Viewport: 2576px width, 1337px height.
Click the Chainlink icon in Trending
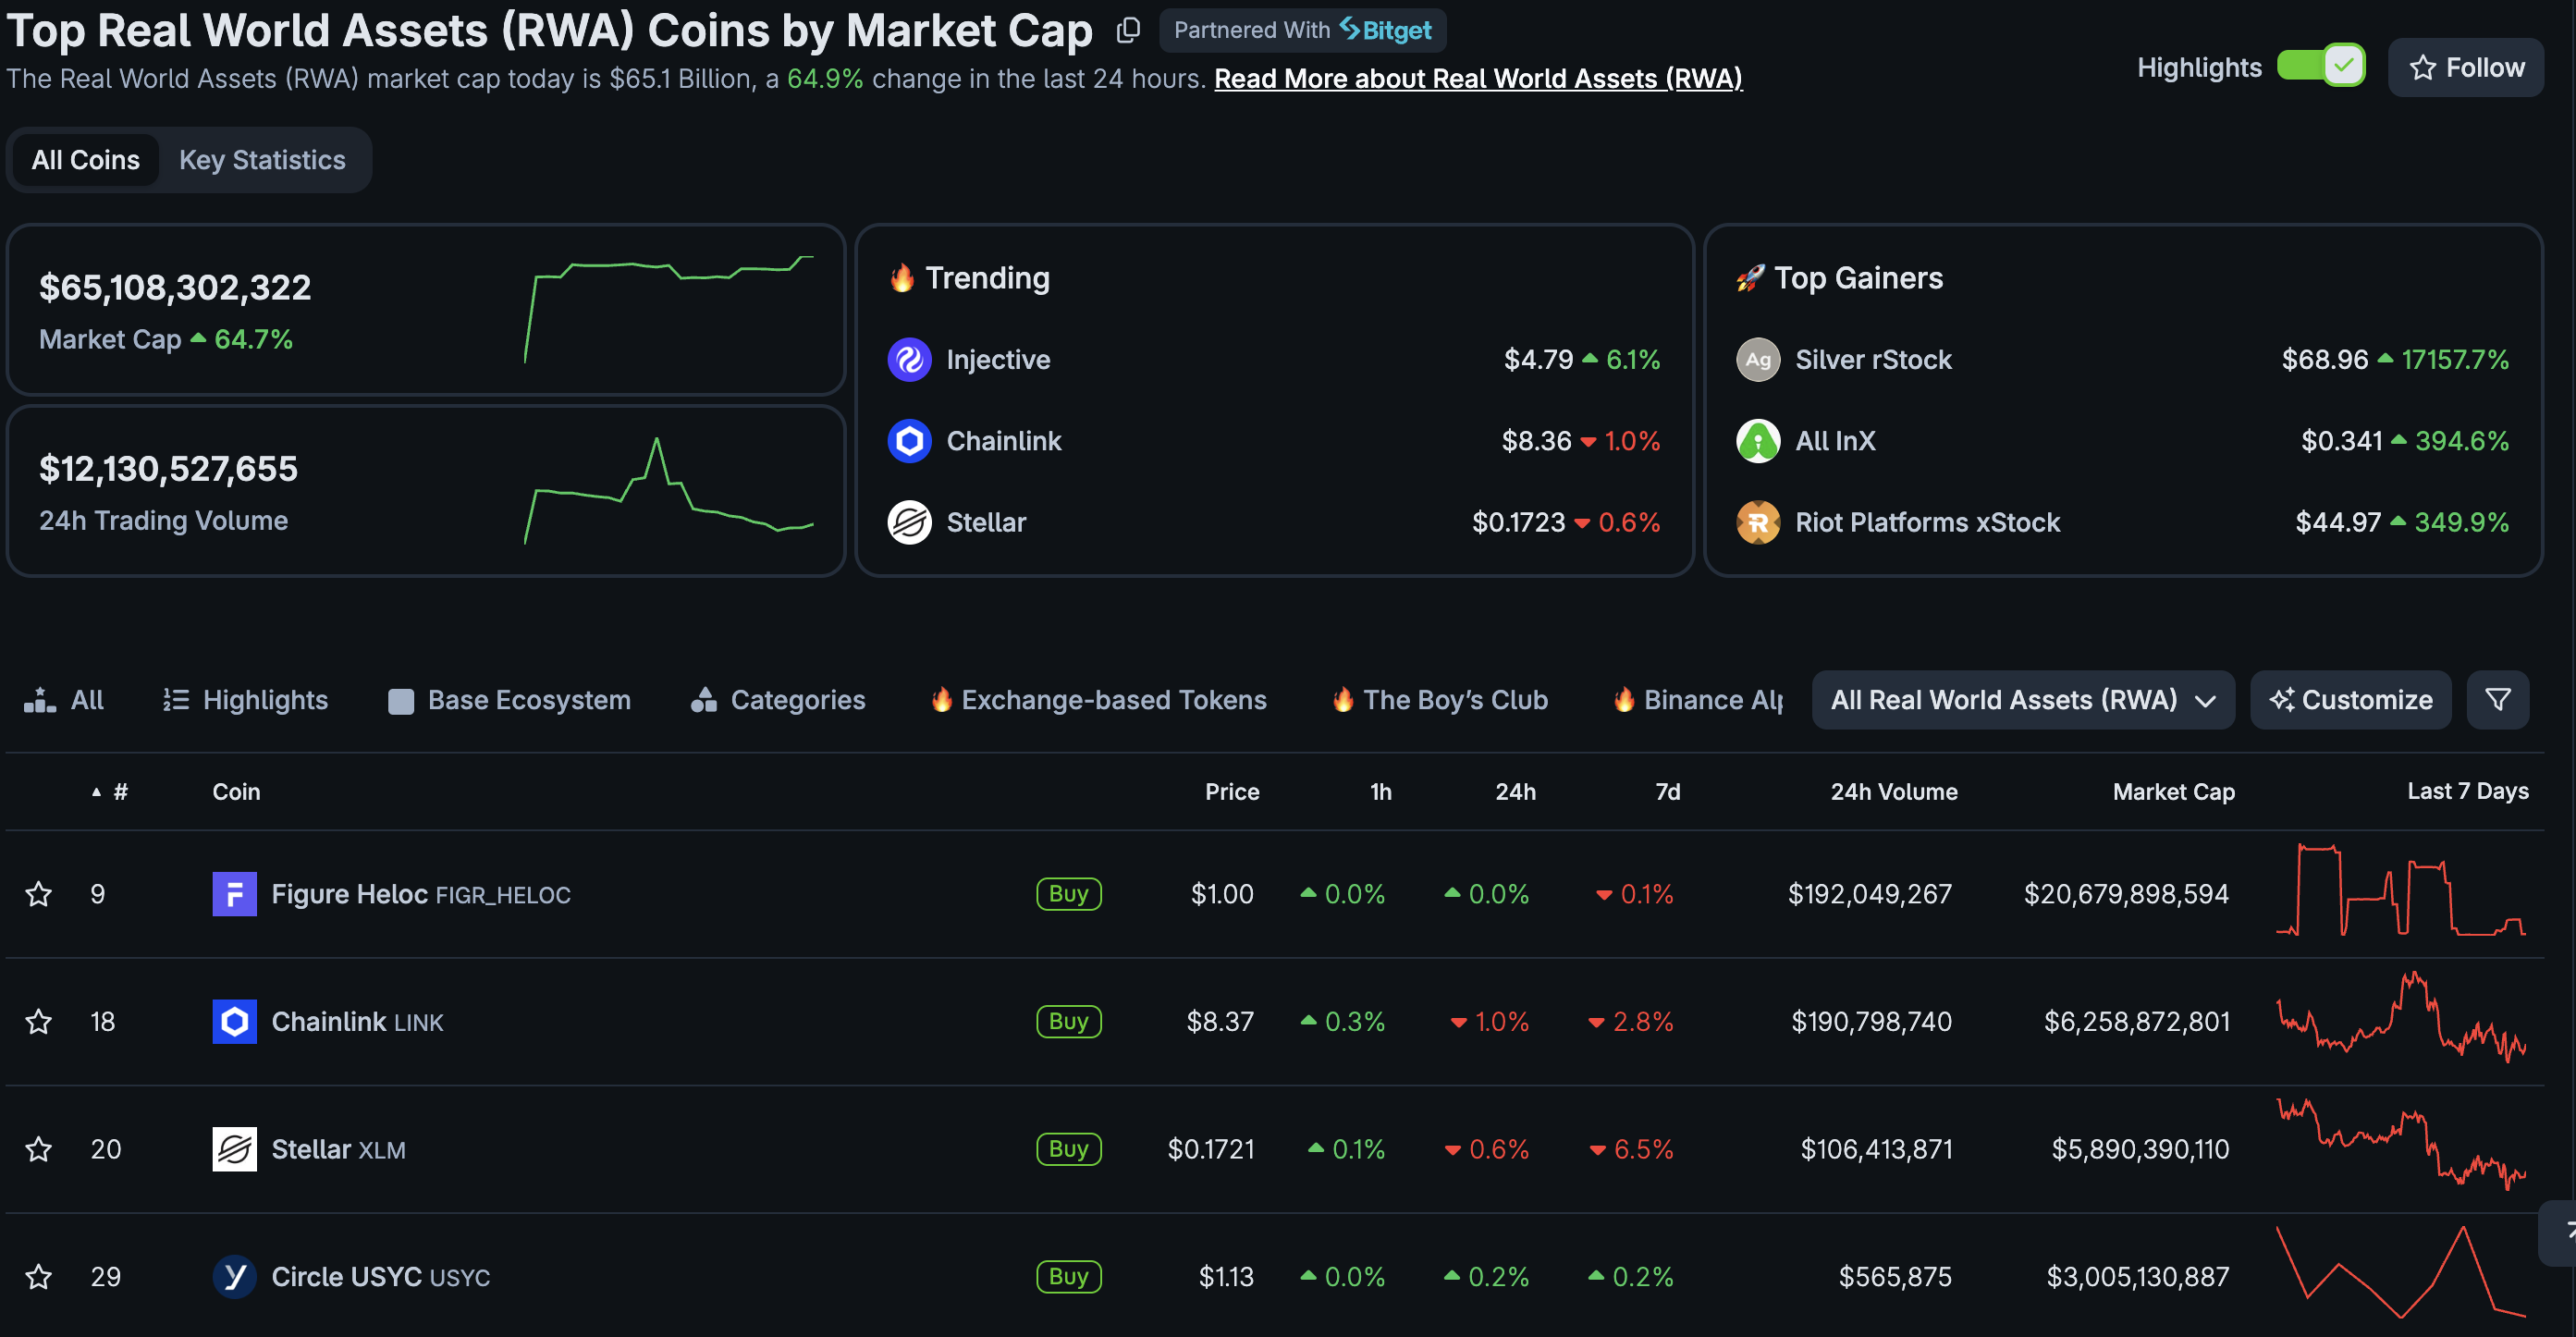pyautogui.click(x=909, y=441)
